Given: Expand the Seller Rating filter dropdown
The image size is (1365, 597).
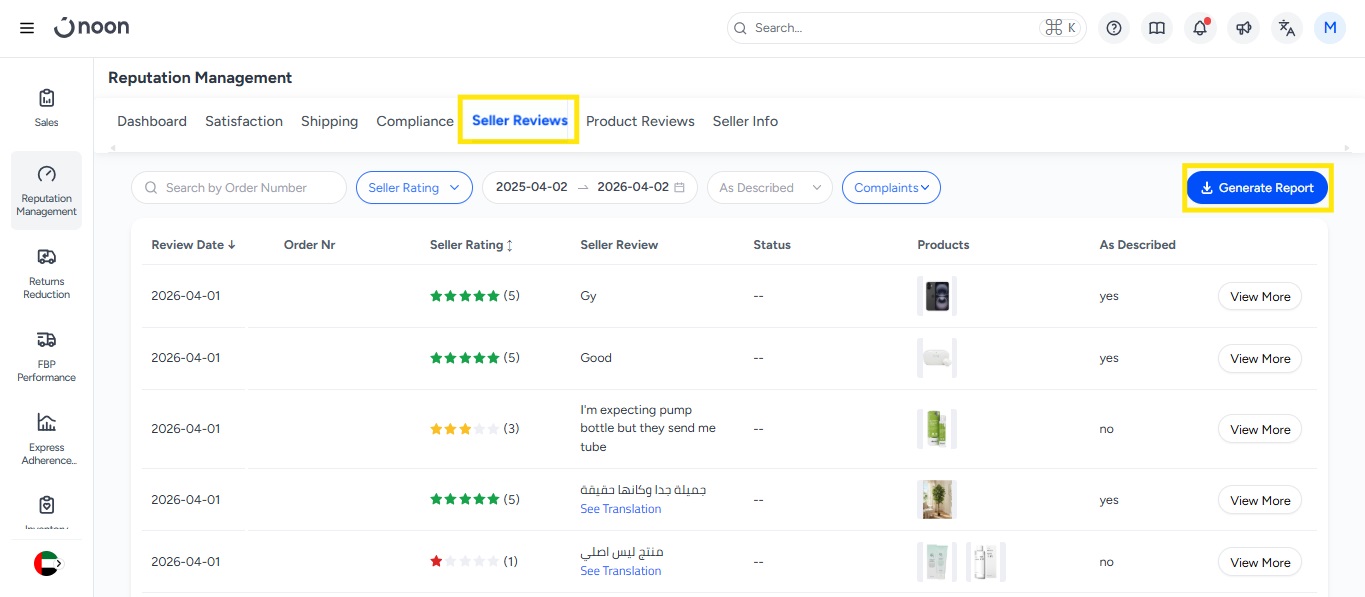Looking at the screenshot, I should coord(414,188).
